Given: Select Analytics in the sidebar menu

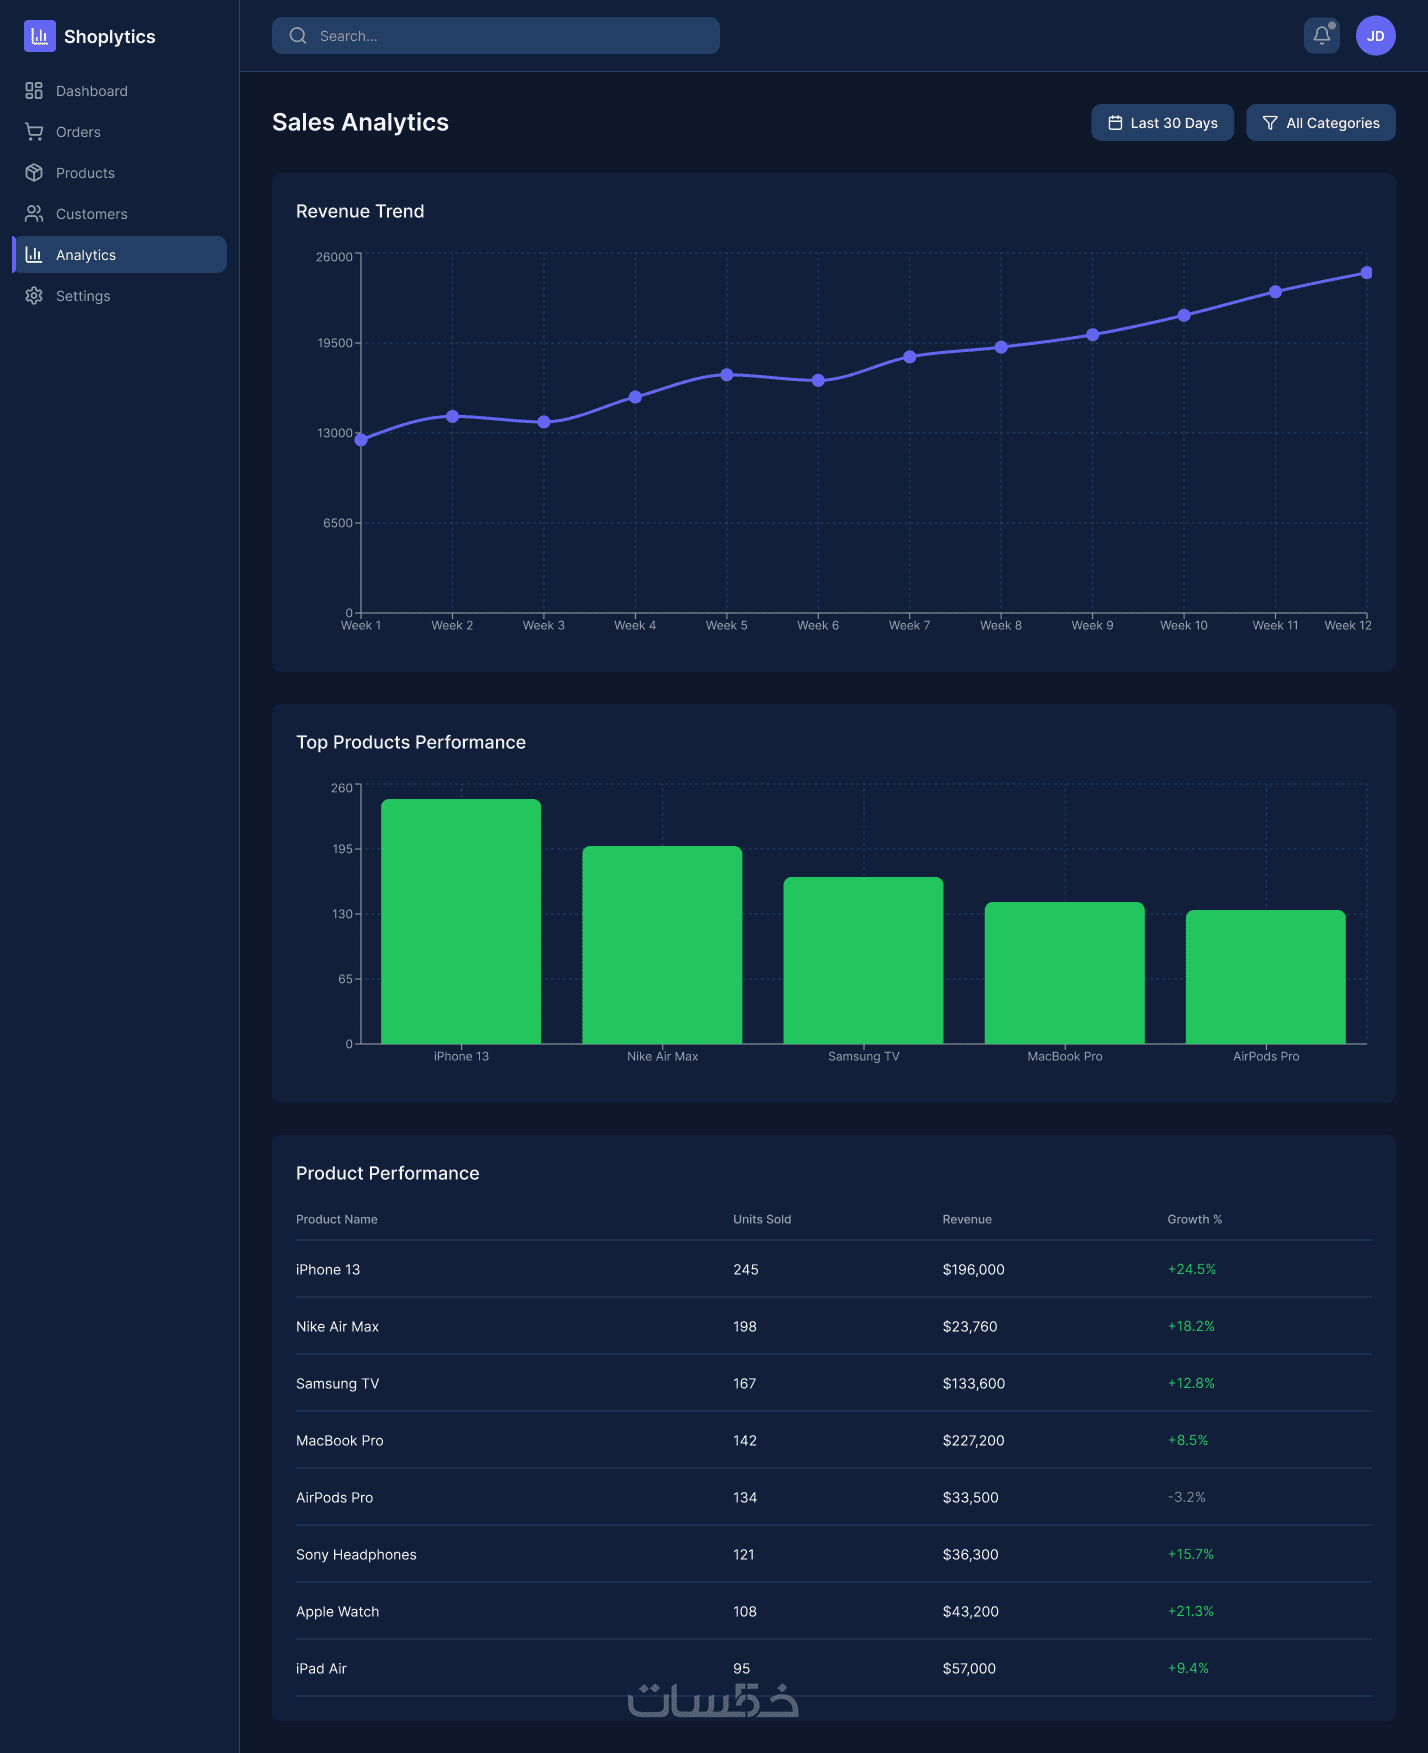Looking at the screenshot, I should 120,255.
